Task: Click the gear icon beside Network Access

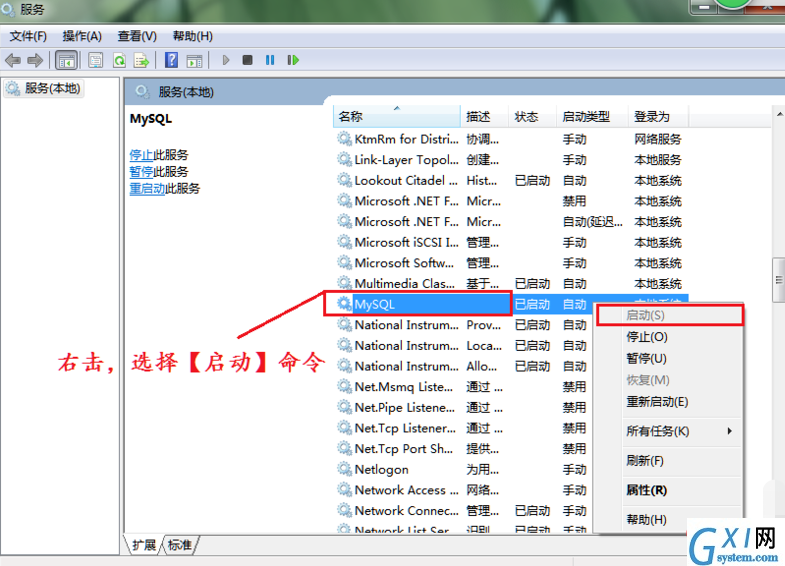Action: point(344,489)
